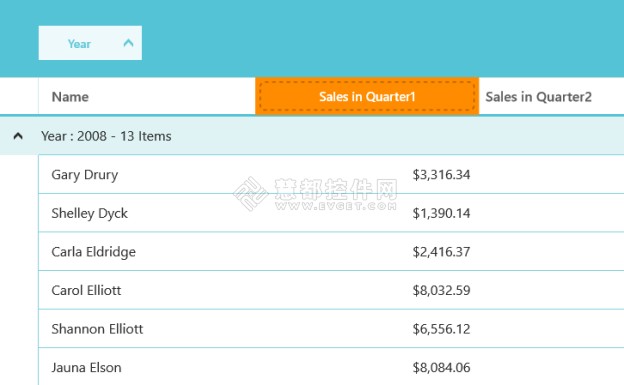Image resolution: width=624 pixels, height=385 pixels.
Task: Select the Shannon Elliott name cell
Action: 147,329
